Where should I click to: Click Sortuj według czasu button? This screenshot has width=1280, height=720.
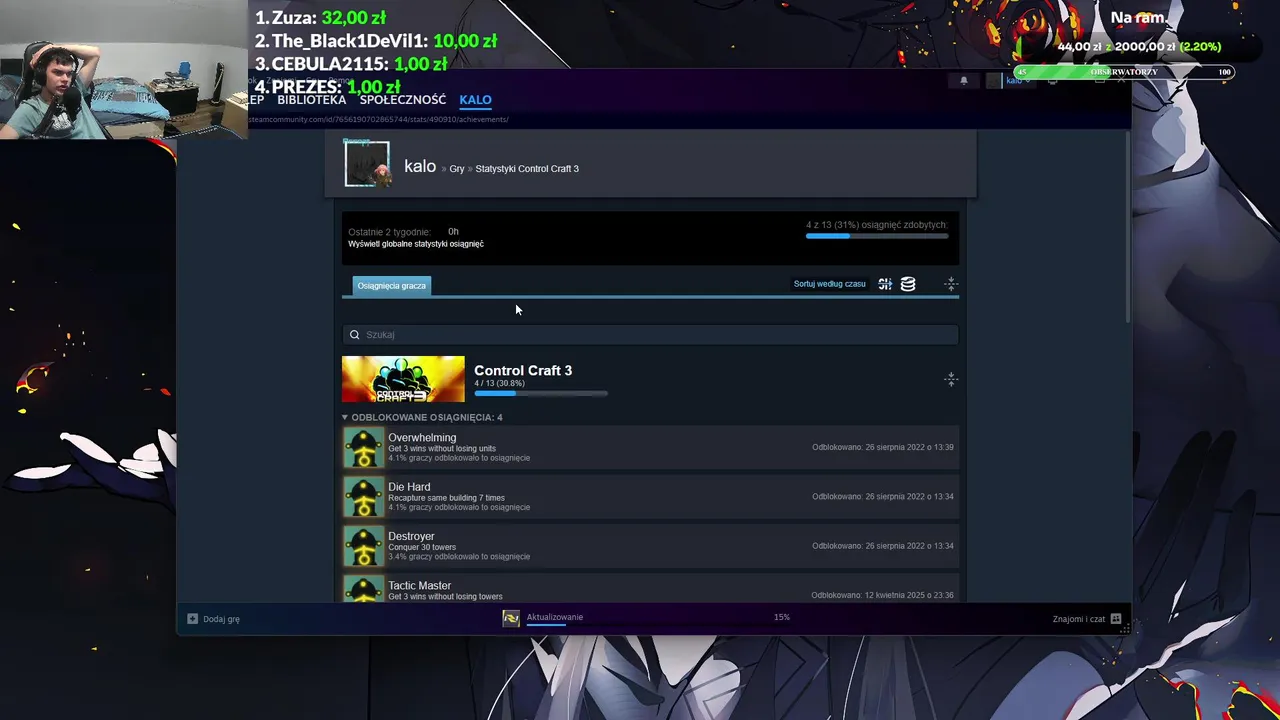830,284
